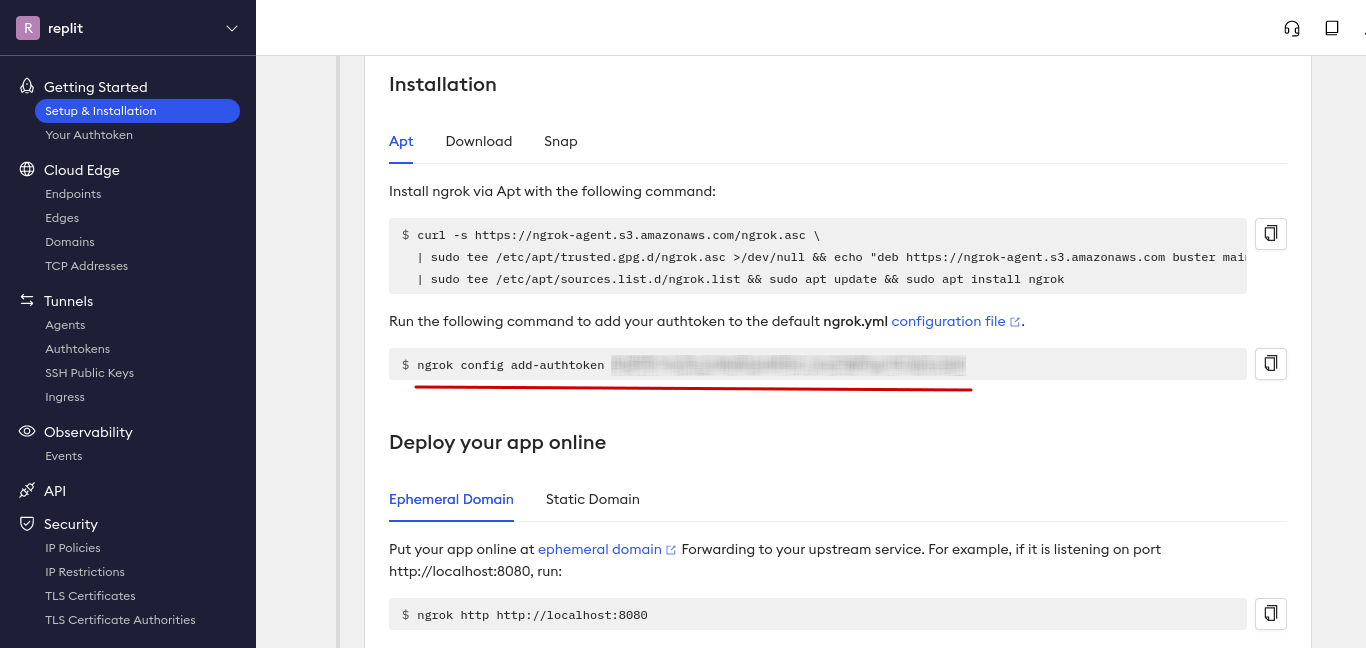The image size is (1366, 648).
Task: Copy the apt install command
Action: [x=1270, y=234]
